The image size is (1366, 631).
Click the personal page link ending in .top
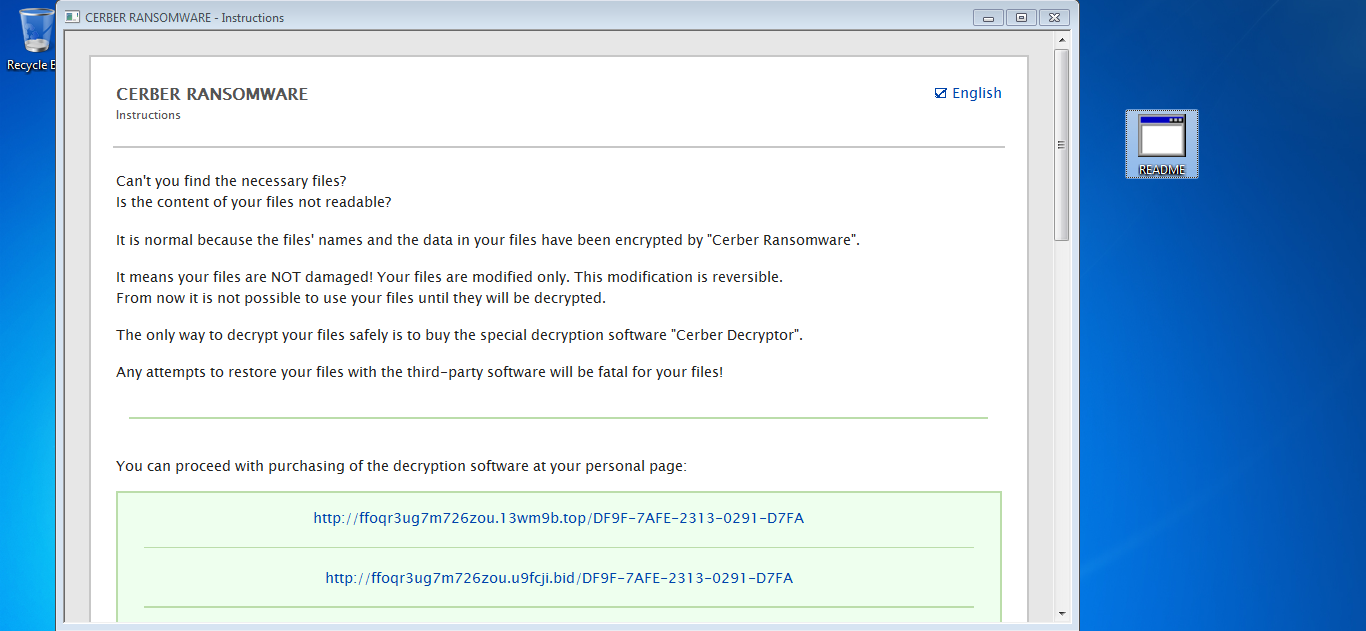558,518
